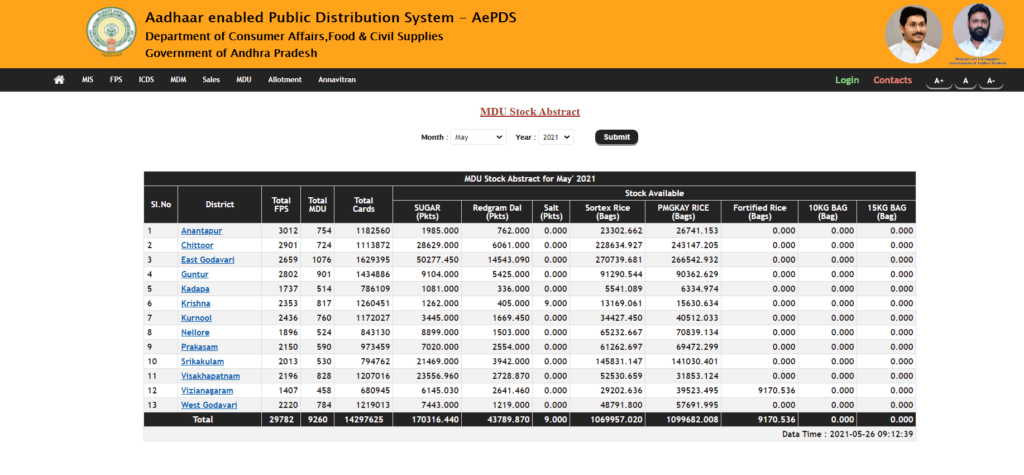Image resolution: width=1024 pixels, height=475 pixels.
Task: Click the 15KG BAG column header
Action: click(x=886, y=212)
